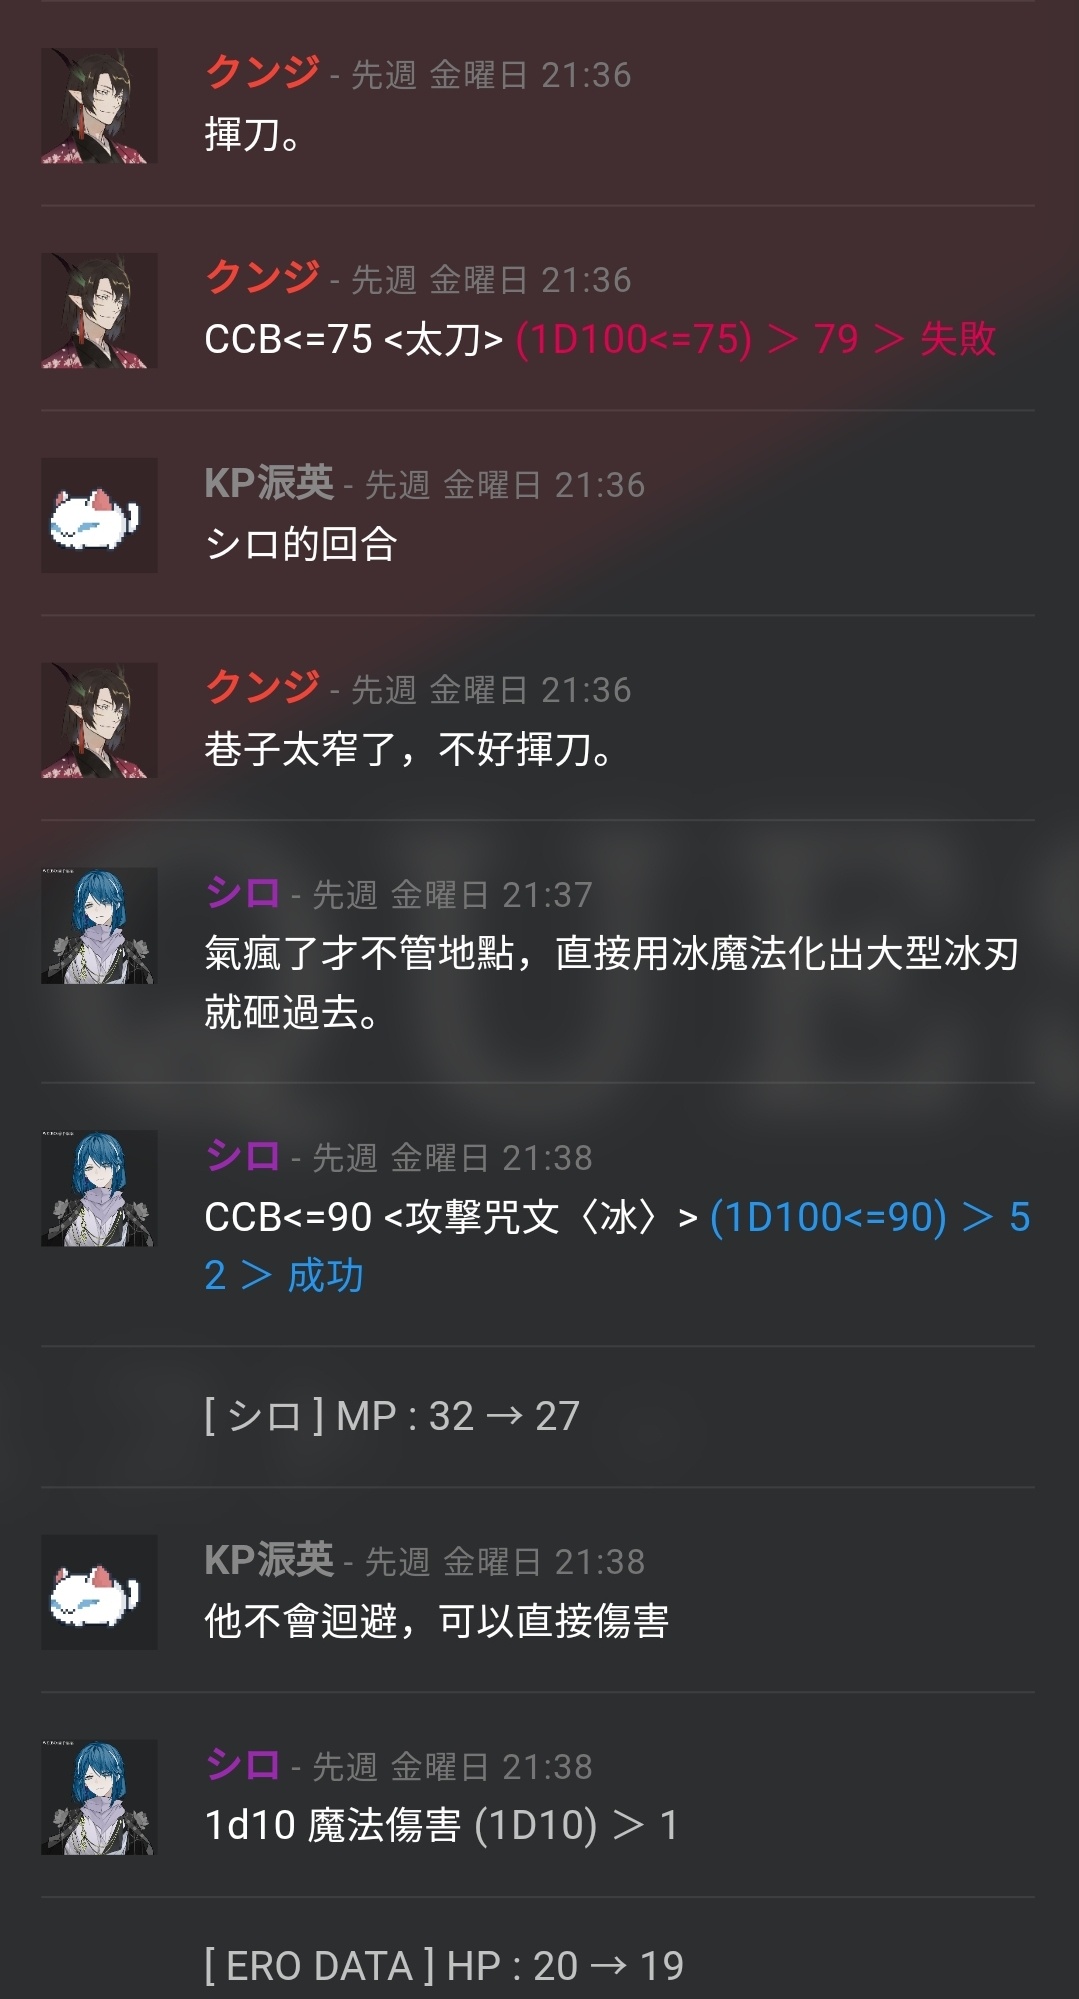
Task: Tap シロ avatar on the 攻撃咒文 roll
Action: [x=99, y=1189]
